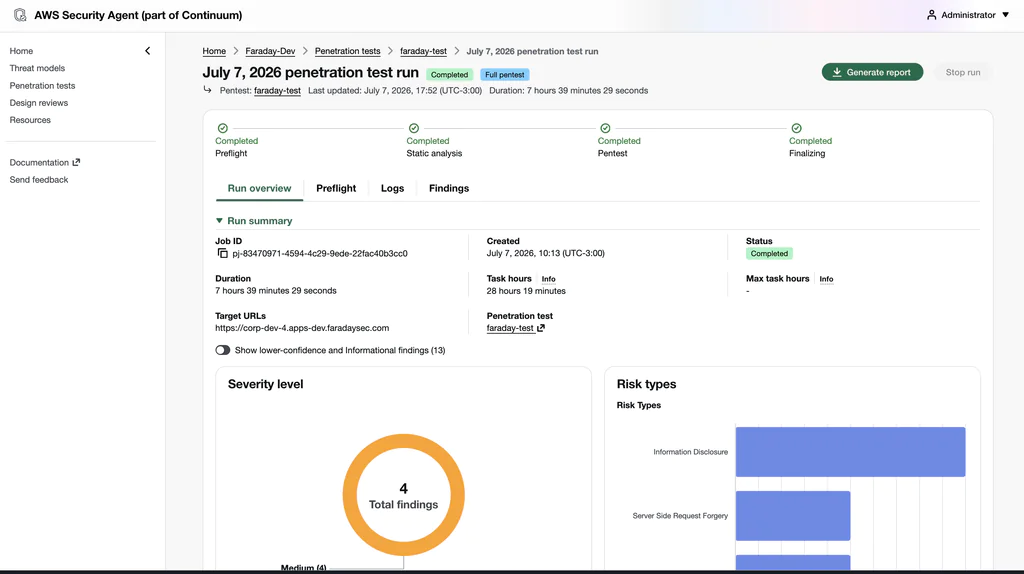Collapse the sidebar with the chevron arrow

pyautogui.click(x=148, y=51)
